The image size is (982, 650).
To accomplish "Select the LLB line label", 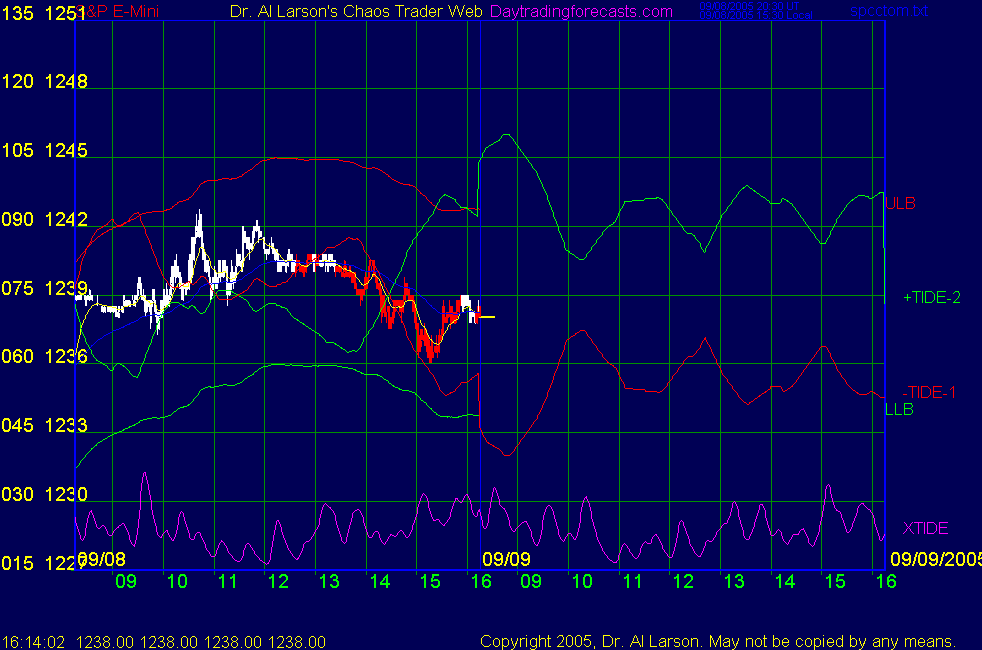I will (899, 410).
